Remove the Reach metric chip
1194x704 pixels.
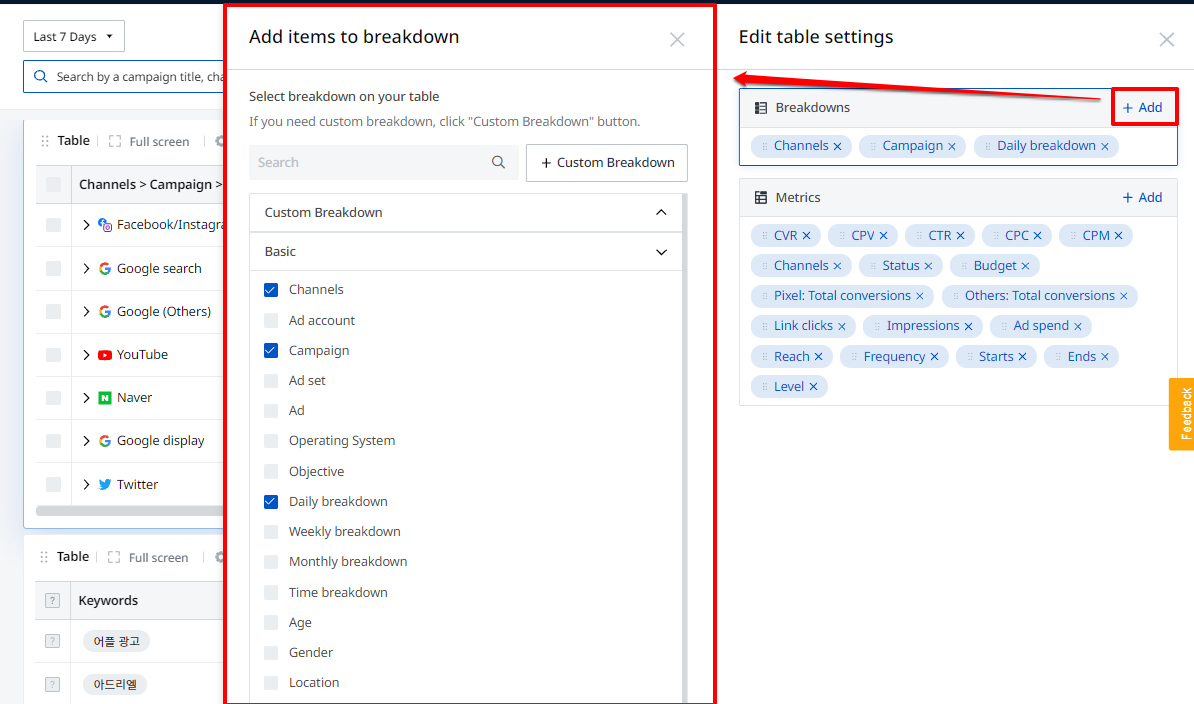[x=819, y=357]
